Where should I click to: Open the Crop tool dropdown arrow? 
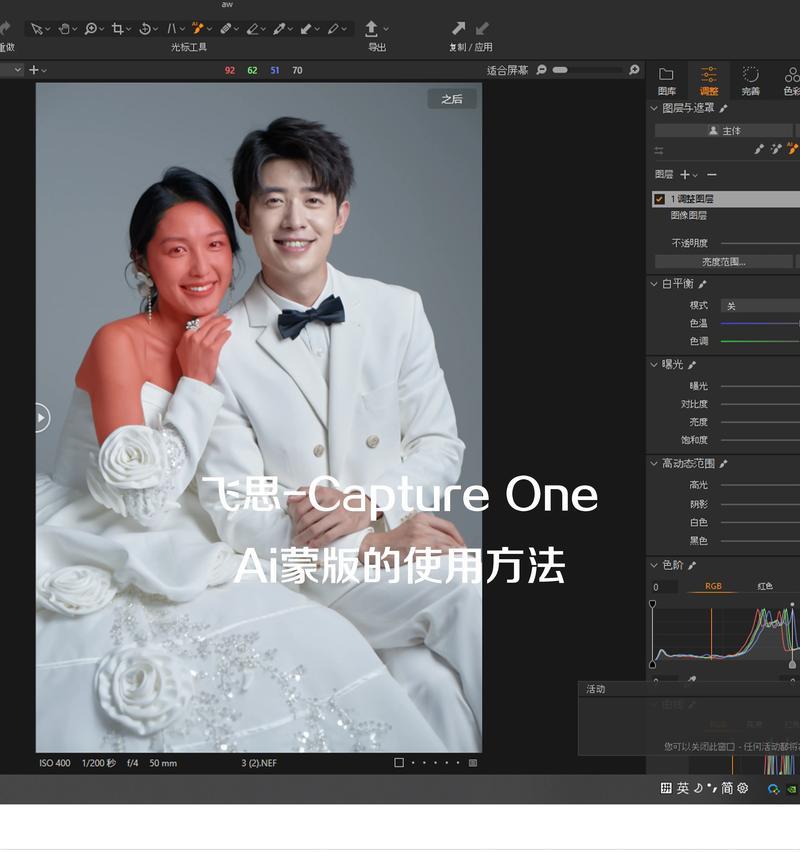pos(129,29)
